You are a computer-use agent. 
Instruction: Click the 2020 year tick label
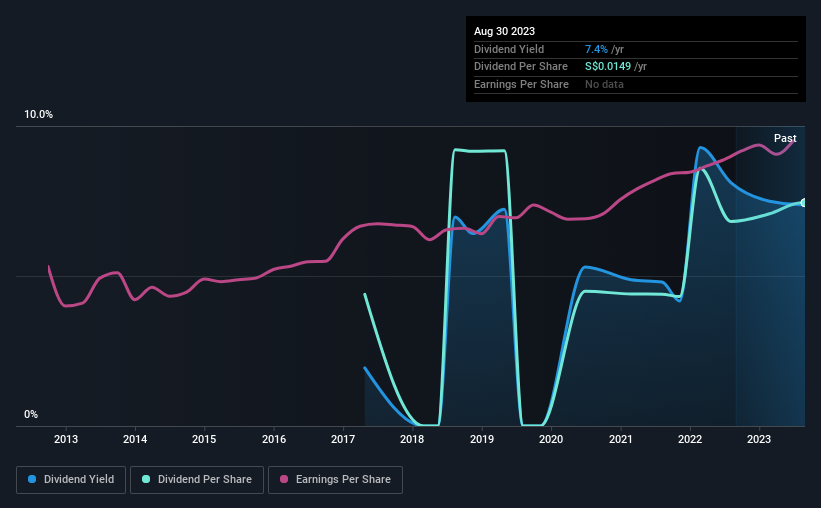click(x=551, y=439)
